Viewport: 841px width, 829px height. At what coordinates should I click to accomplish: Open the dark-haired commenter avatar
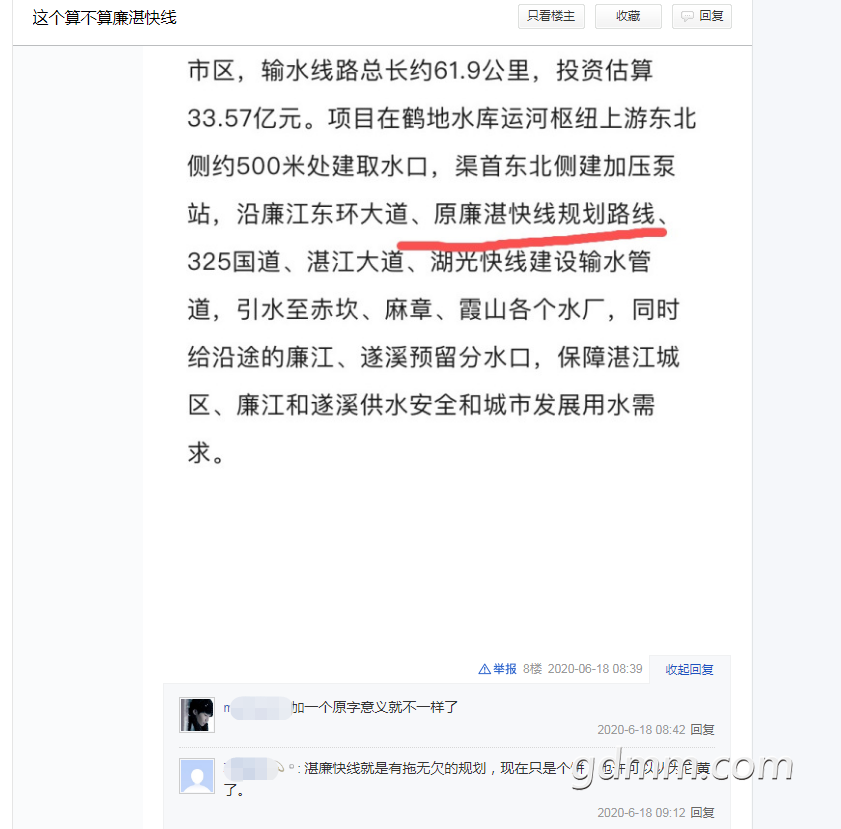(x=197, y=715)
